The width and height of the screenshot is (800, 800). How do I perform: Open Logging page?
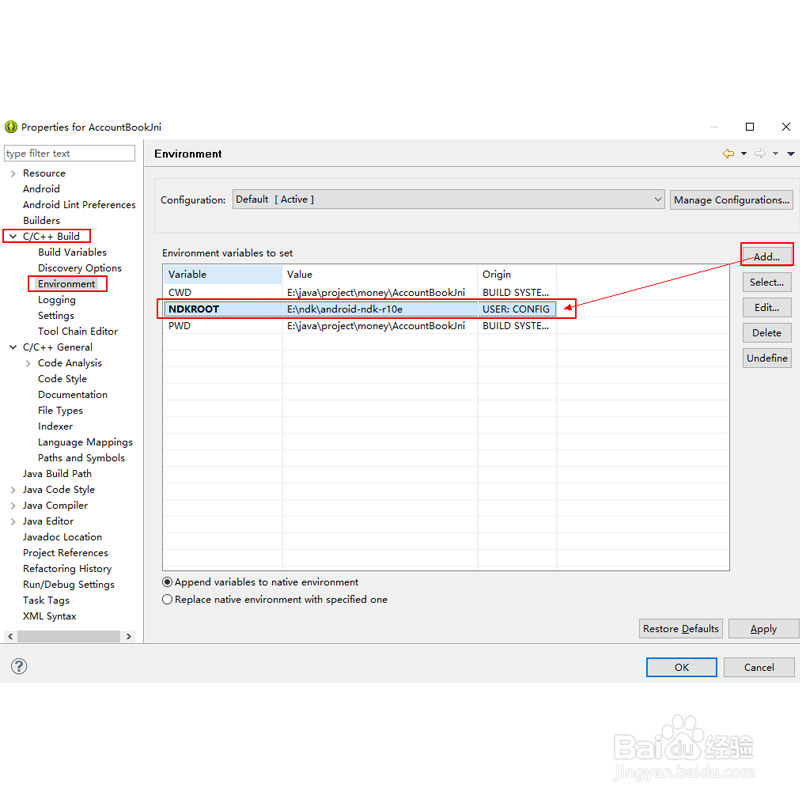point(57,299)
